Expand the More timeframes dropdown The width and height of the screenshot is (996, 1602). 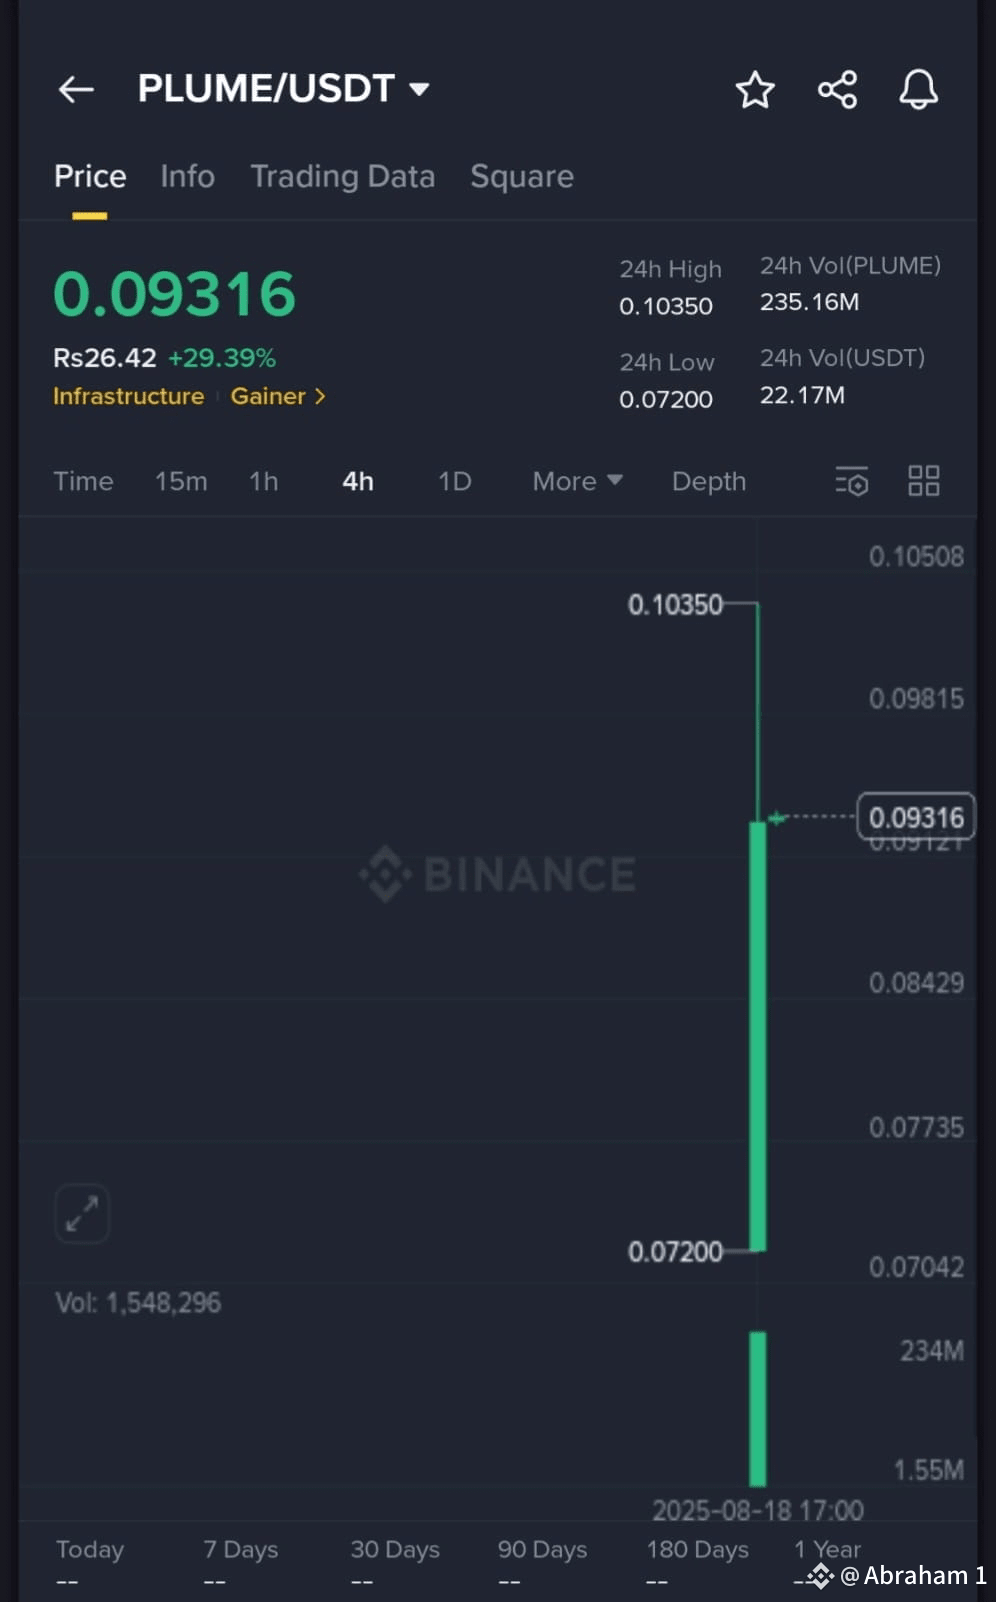(577, 481)
